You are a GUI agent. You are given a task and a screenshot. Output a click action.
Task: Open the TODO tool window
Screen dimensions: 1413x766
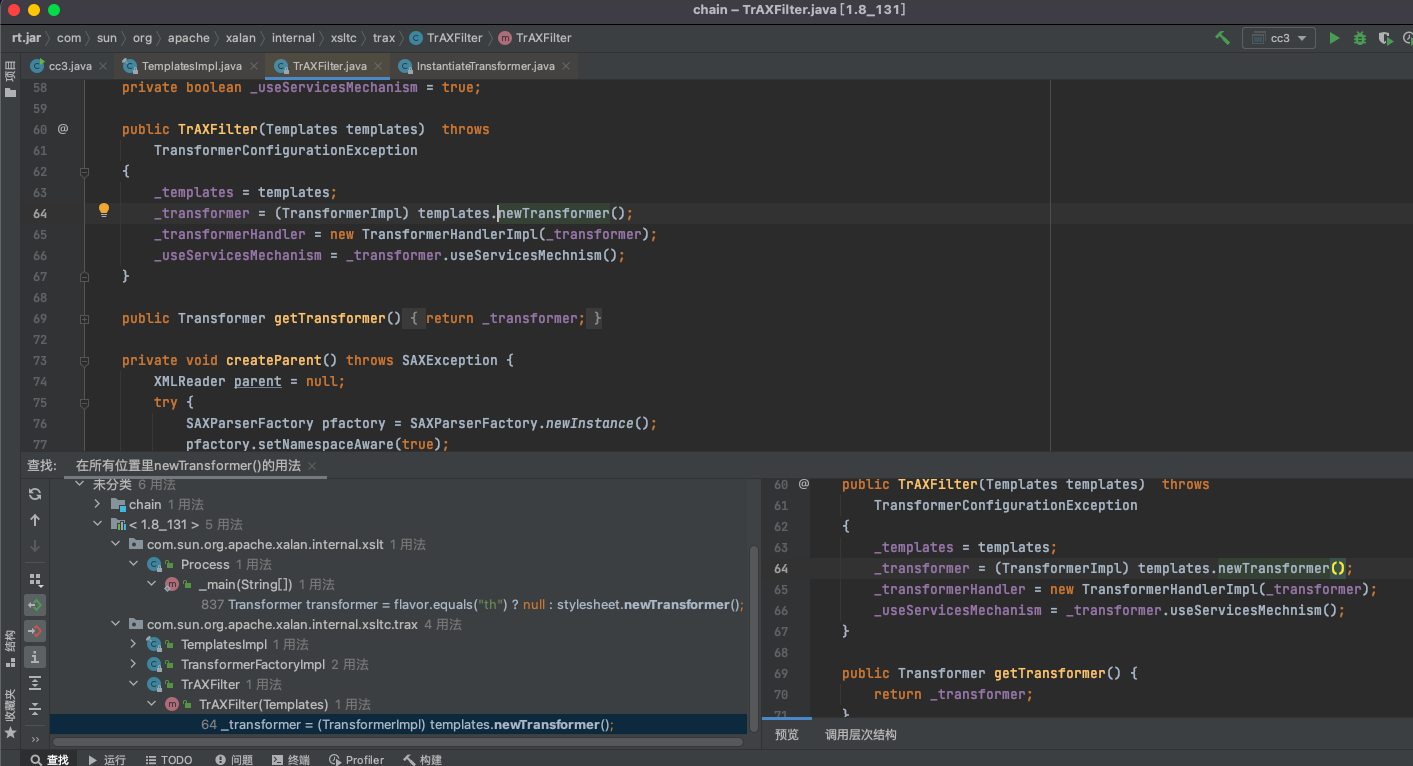[169, 759]
